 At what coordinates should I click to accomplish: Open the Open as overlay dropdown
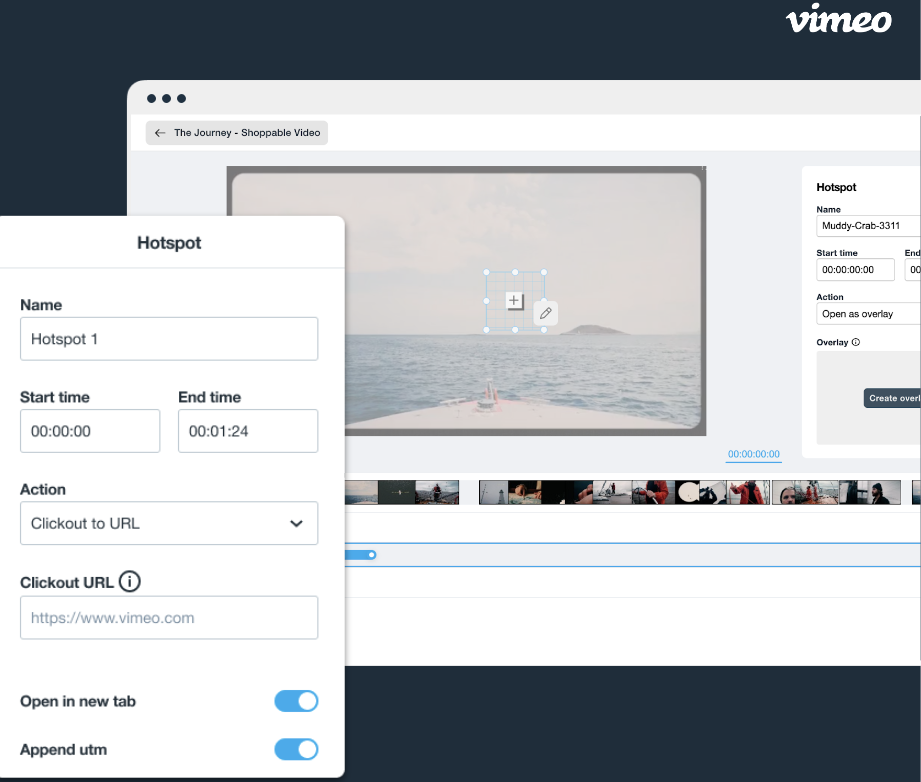(x=868, y=314)
